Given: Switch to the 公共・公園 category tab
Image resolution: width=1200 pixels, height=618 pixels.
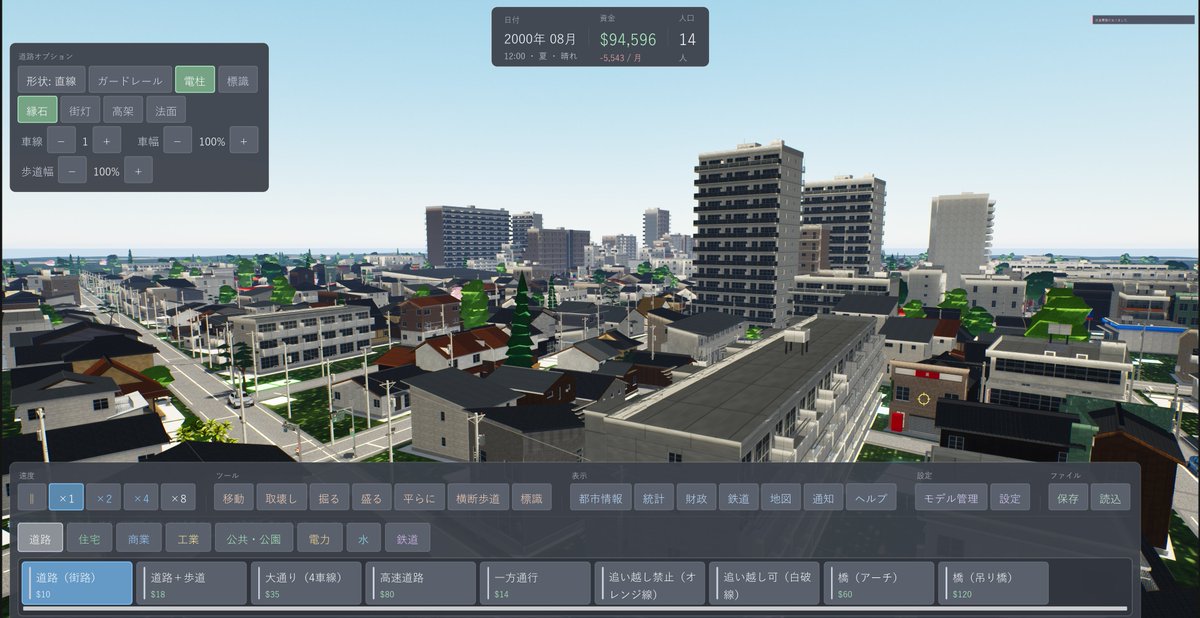Looking at the screenshot, I should (x=254, y=538).
